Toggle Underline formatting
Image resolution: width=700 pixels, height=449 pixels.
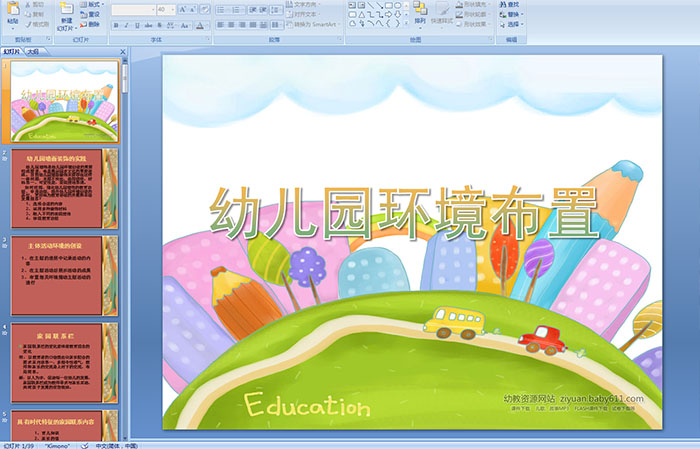point(137,25)
